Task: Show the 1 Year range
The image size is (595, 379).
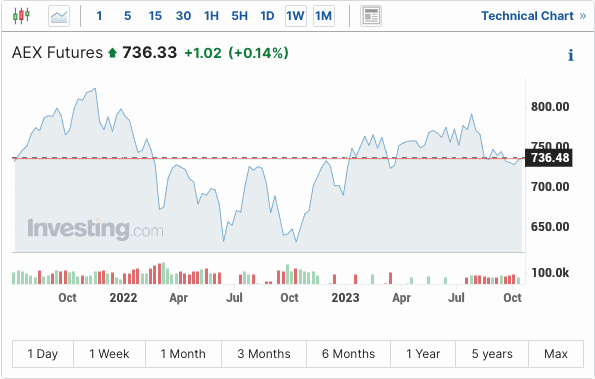Action: pyautogui.click(x=423, y=354)
